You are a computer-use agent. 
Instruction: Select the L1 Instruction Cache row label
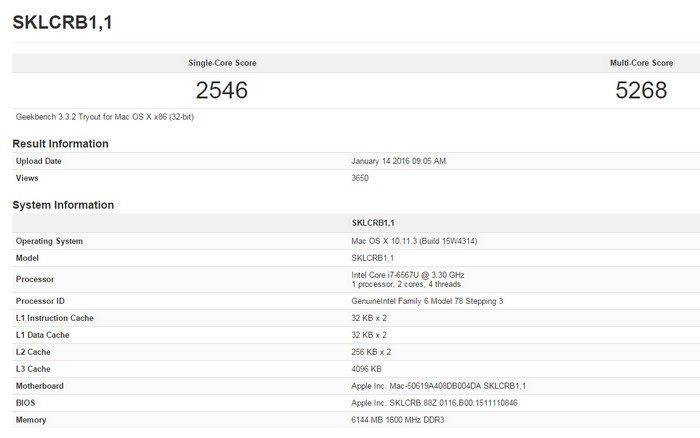click(57, 317)
